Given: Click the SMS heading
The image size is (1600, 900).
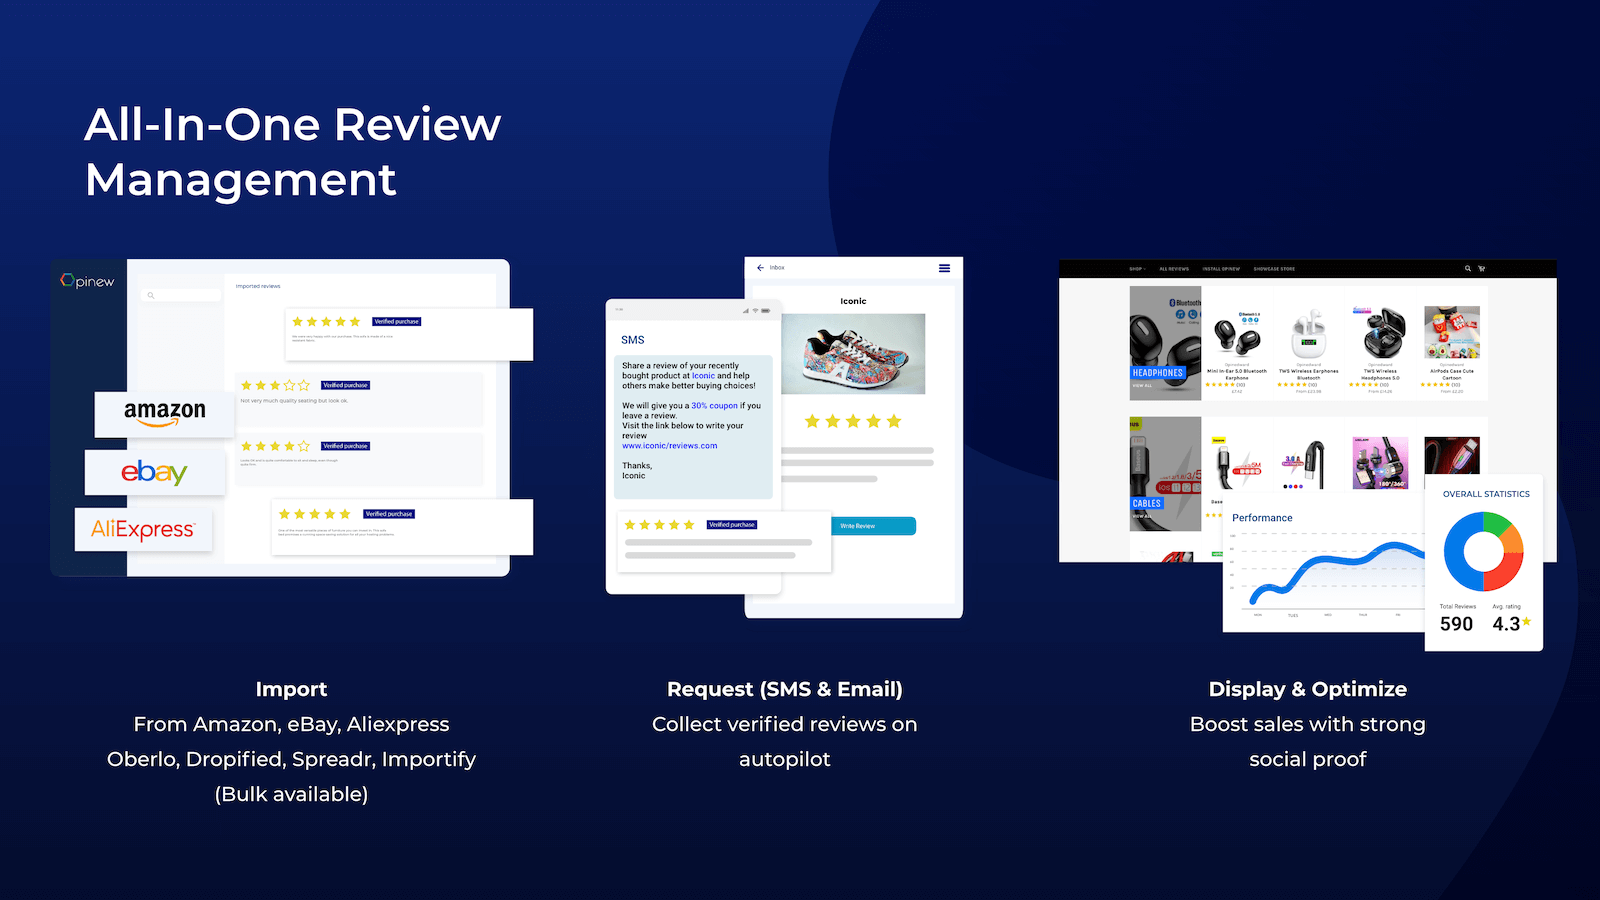Looking at the screenshot, I should tap(633, 340).
